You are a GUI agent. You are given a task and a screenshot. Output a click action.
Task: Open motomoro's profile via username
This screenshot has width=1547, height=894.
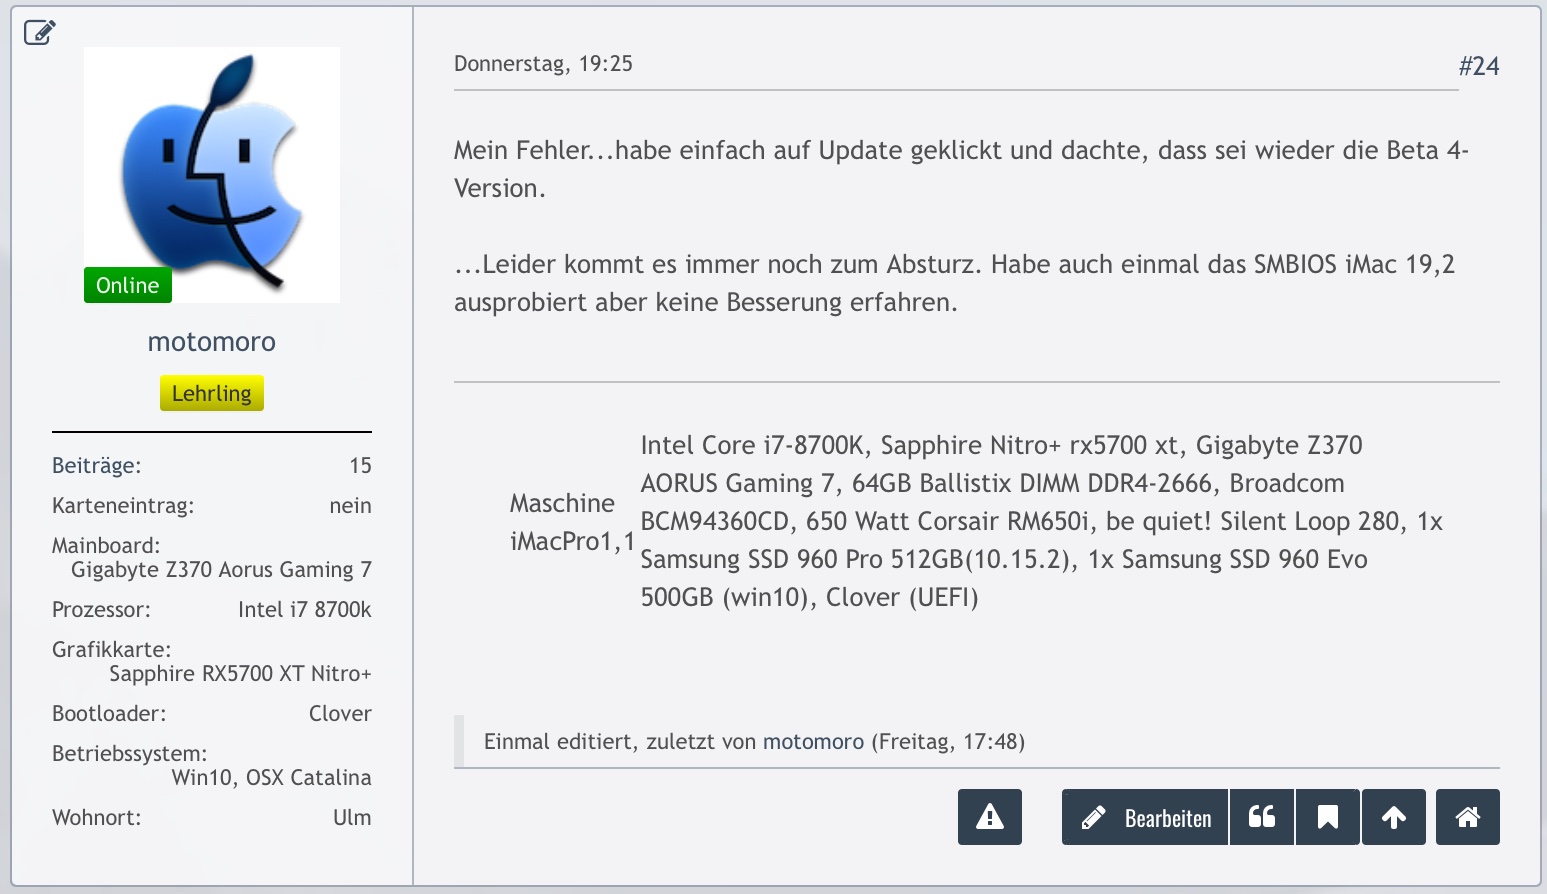(x=212, y=342)
